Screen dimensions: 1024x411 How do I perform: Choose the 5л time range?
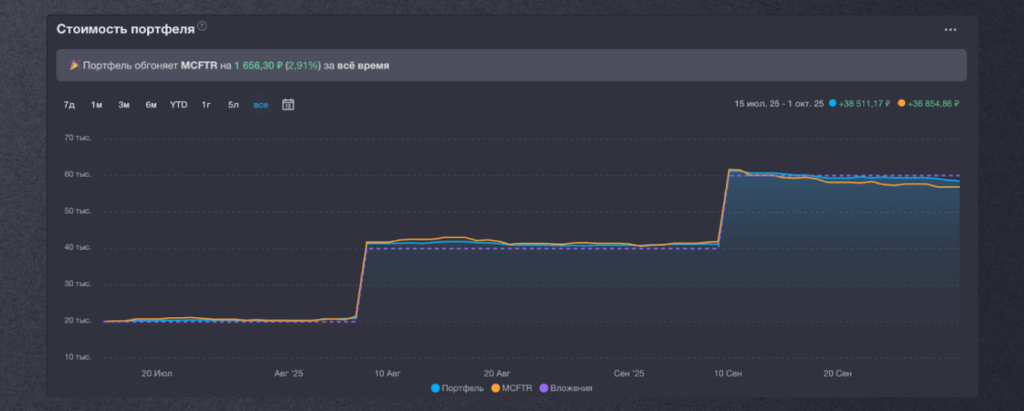tap(233, 104)
